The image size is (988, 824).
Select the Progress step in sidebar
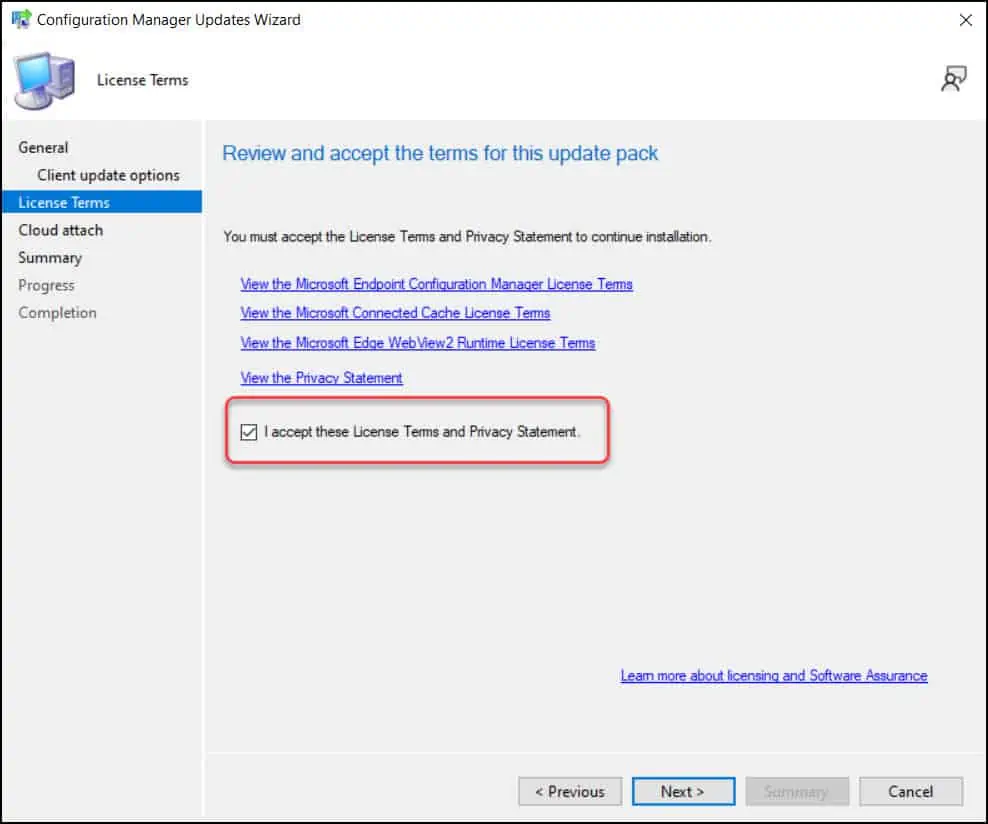pos(47,285)
